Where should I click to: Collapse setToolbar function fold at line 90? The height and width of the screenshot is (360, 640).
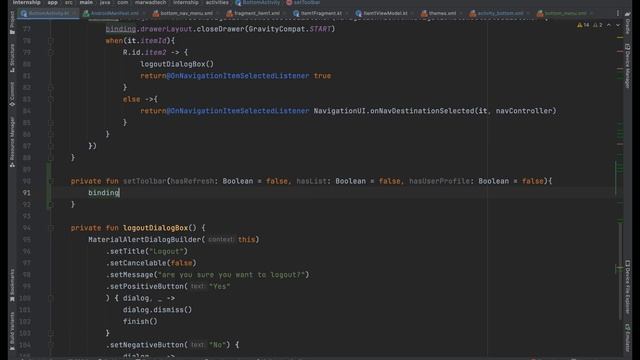click(x=51, y=181)
